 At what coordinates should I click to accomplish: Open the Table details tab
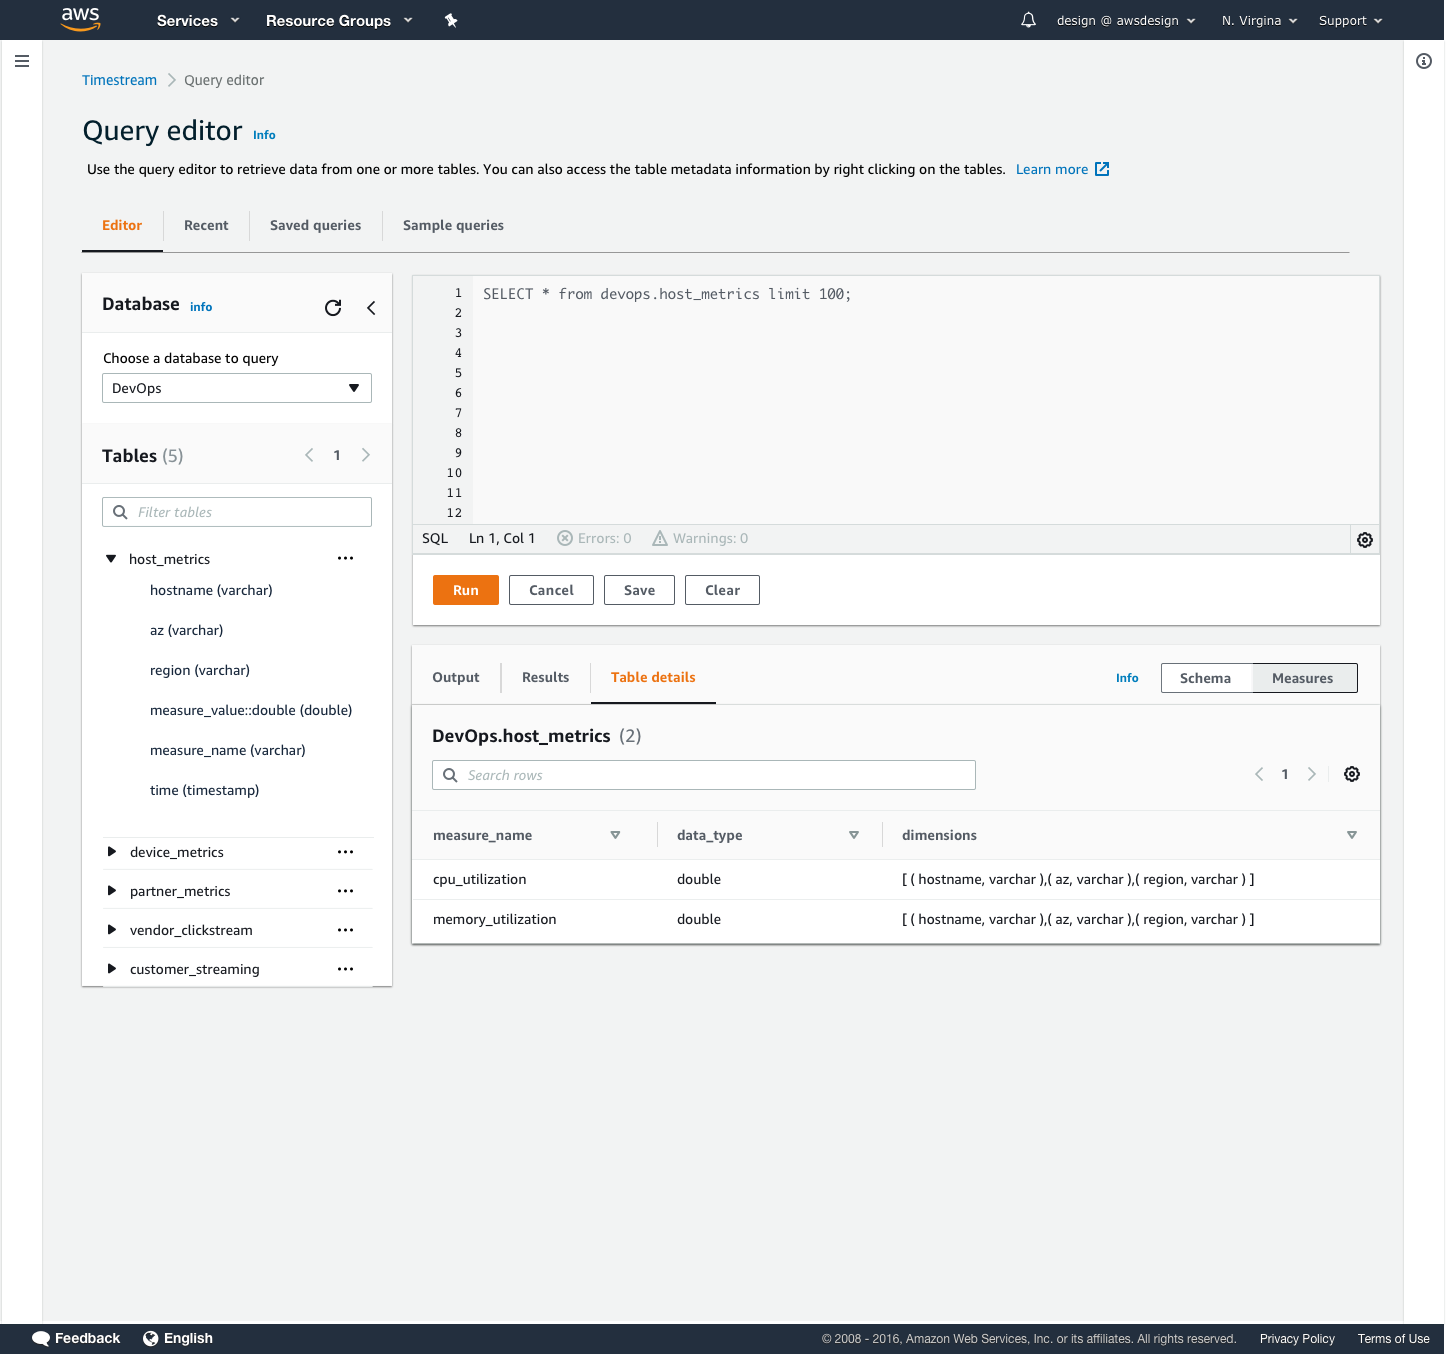coord(653,677)
